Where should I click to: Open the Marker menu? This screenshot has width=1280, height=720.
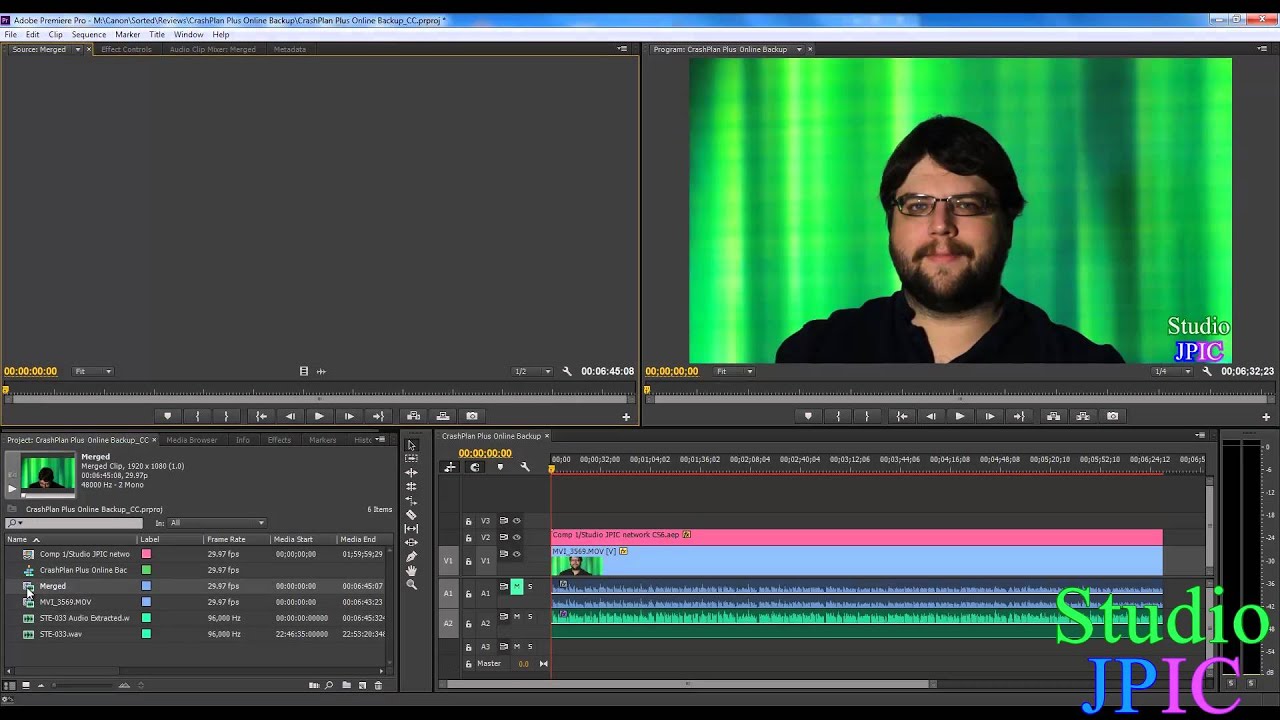point(128,34)
